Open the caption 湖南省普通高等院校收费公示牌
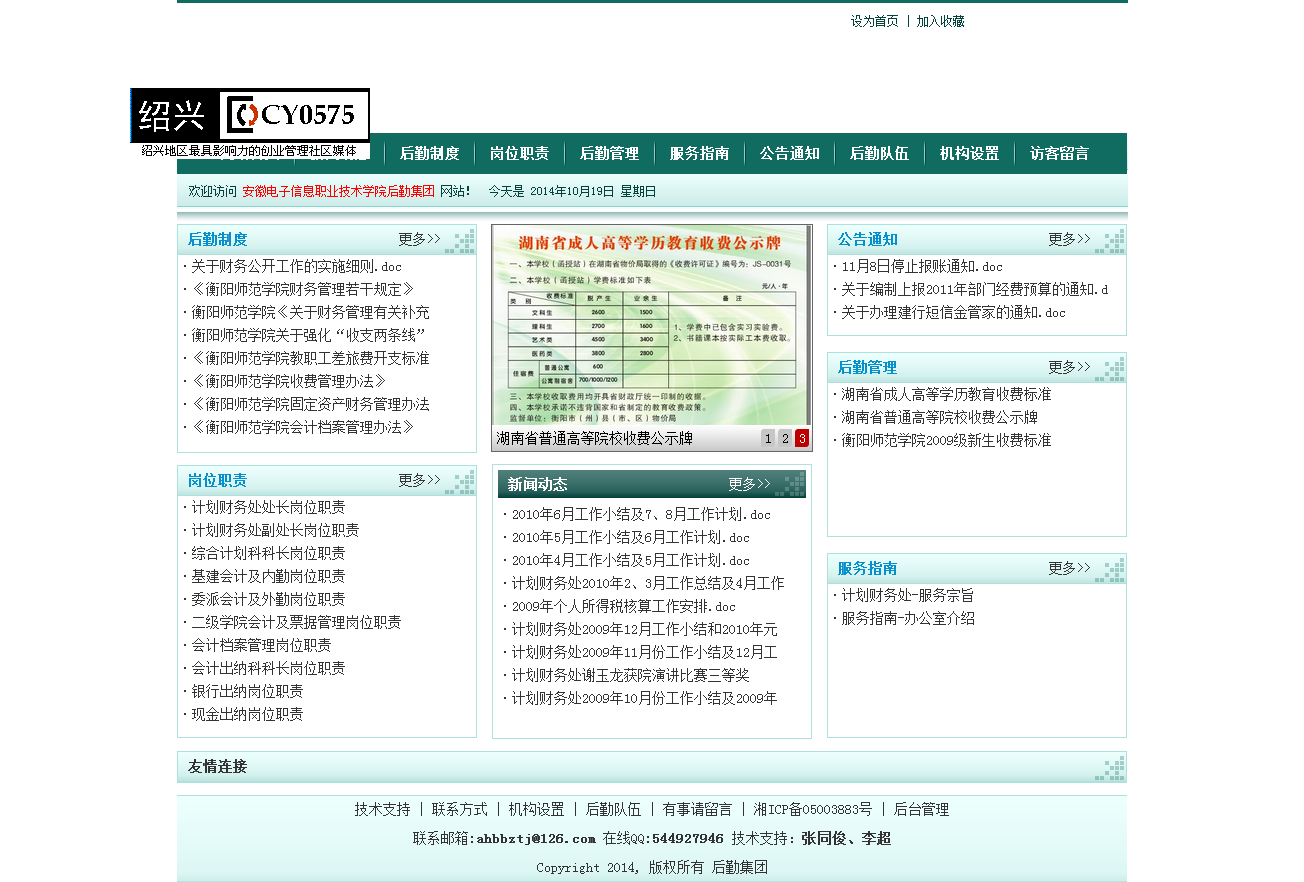 (595, 439)
